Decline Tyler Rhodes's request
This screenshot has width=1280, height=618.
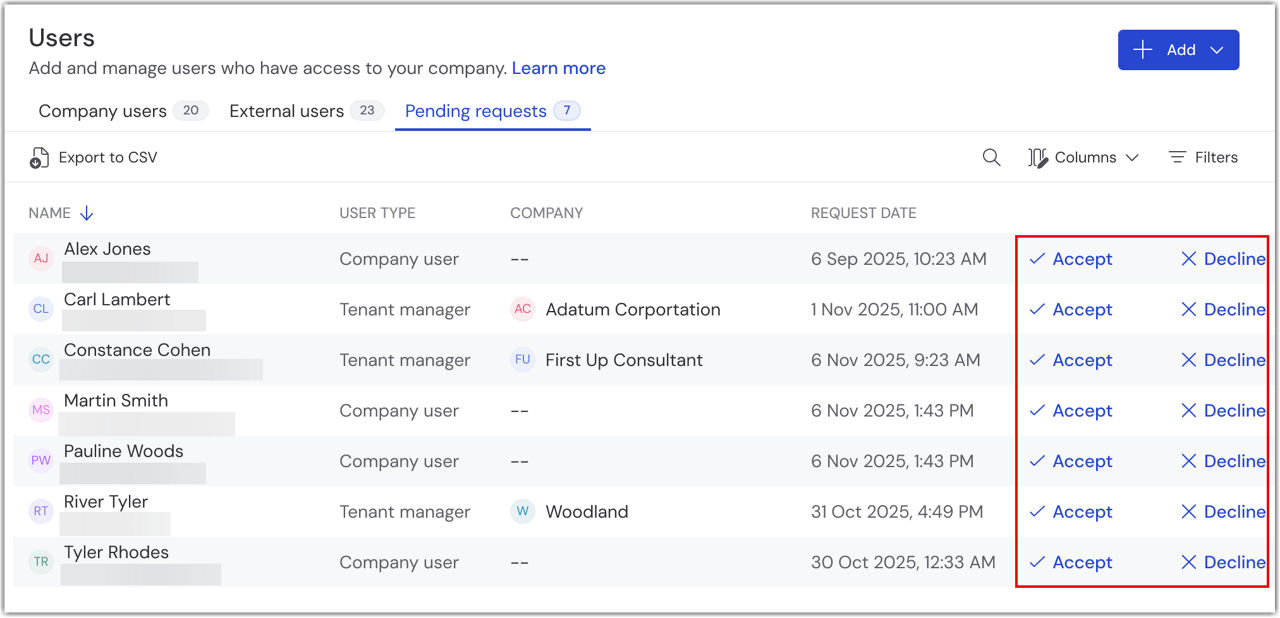coord(1223,562)
